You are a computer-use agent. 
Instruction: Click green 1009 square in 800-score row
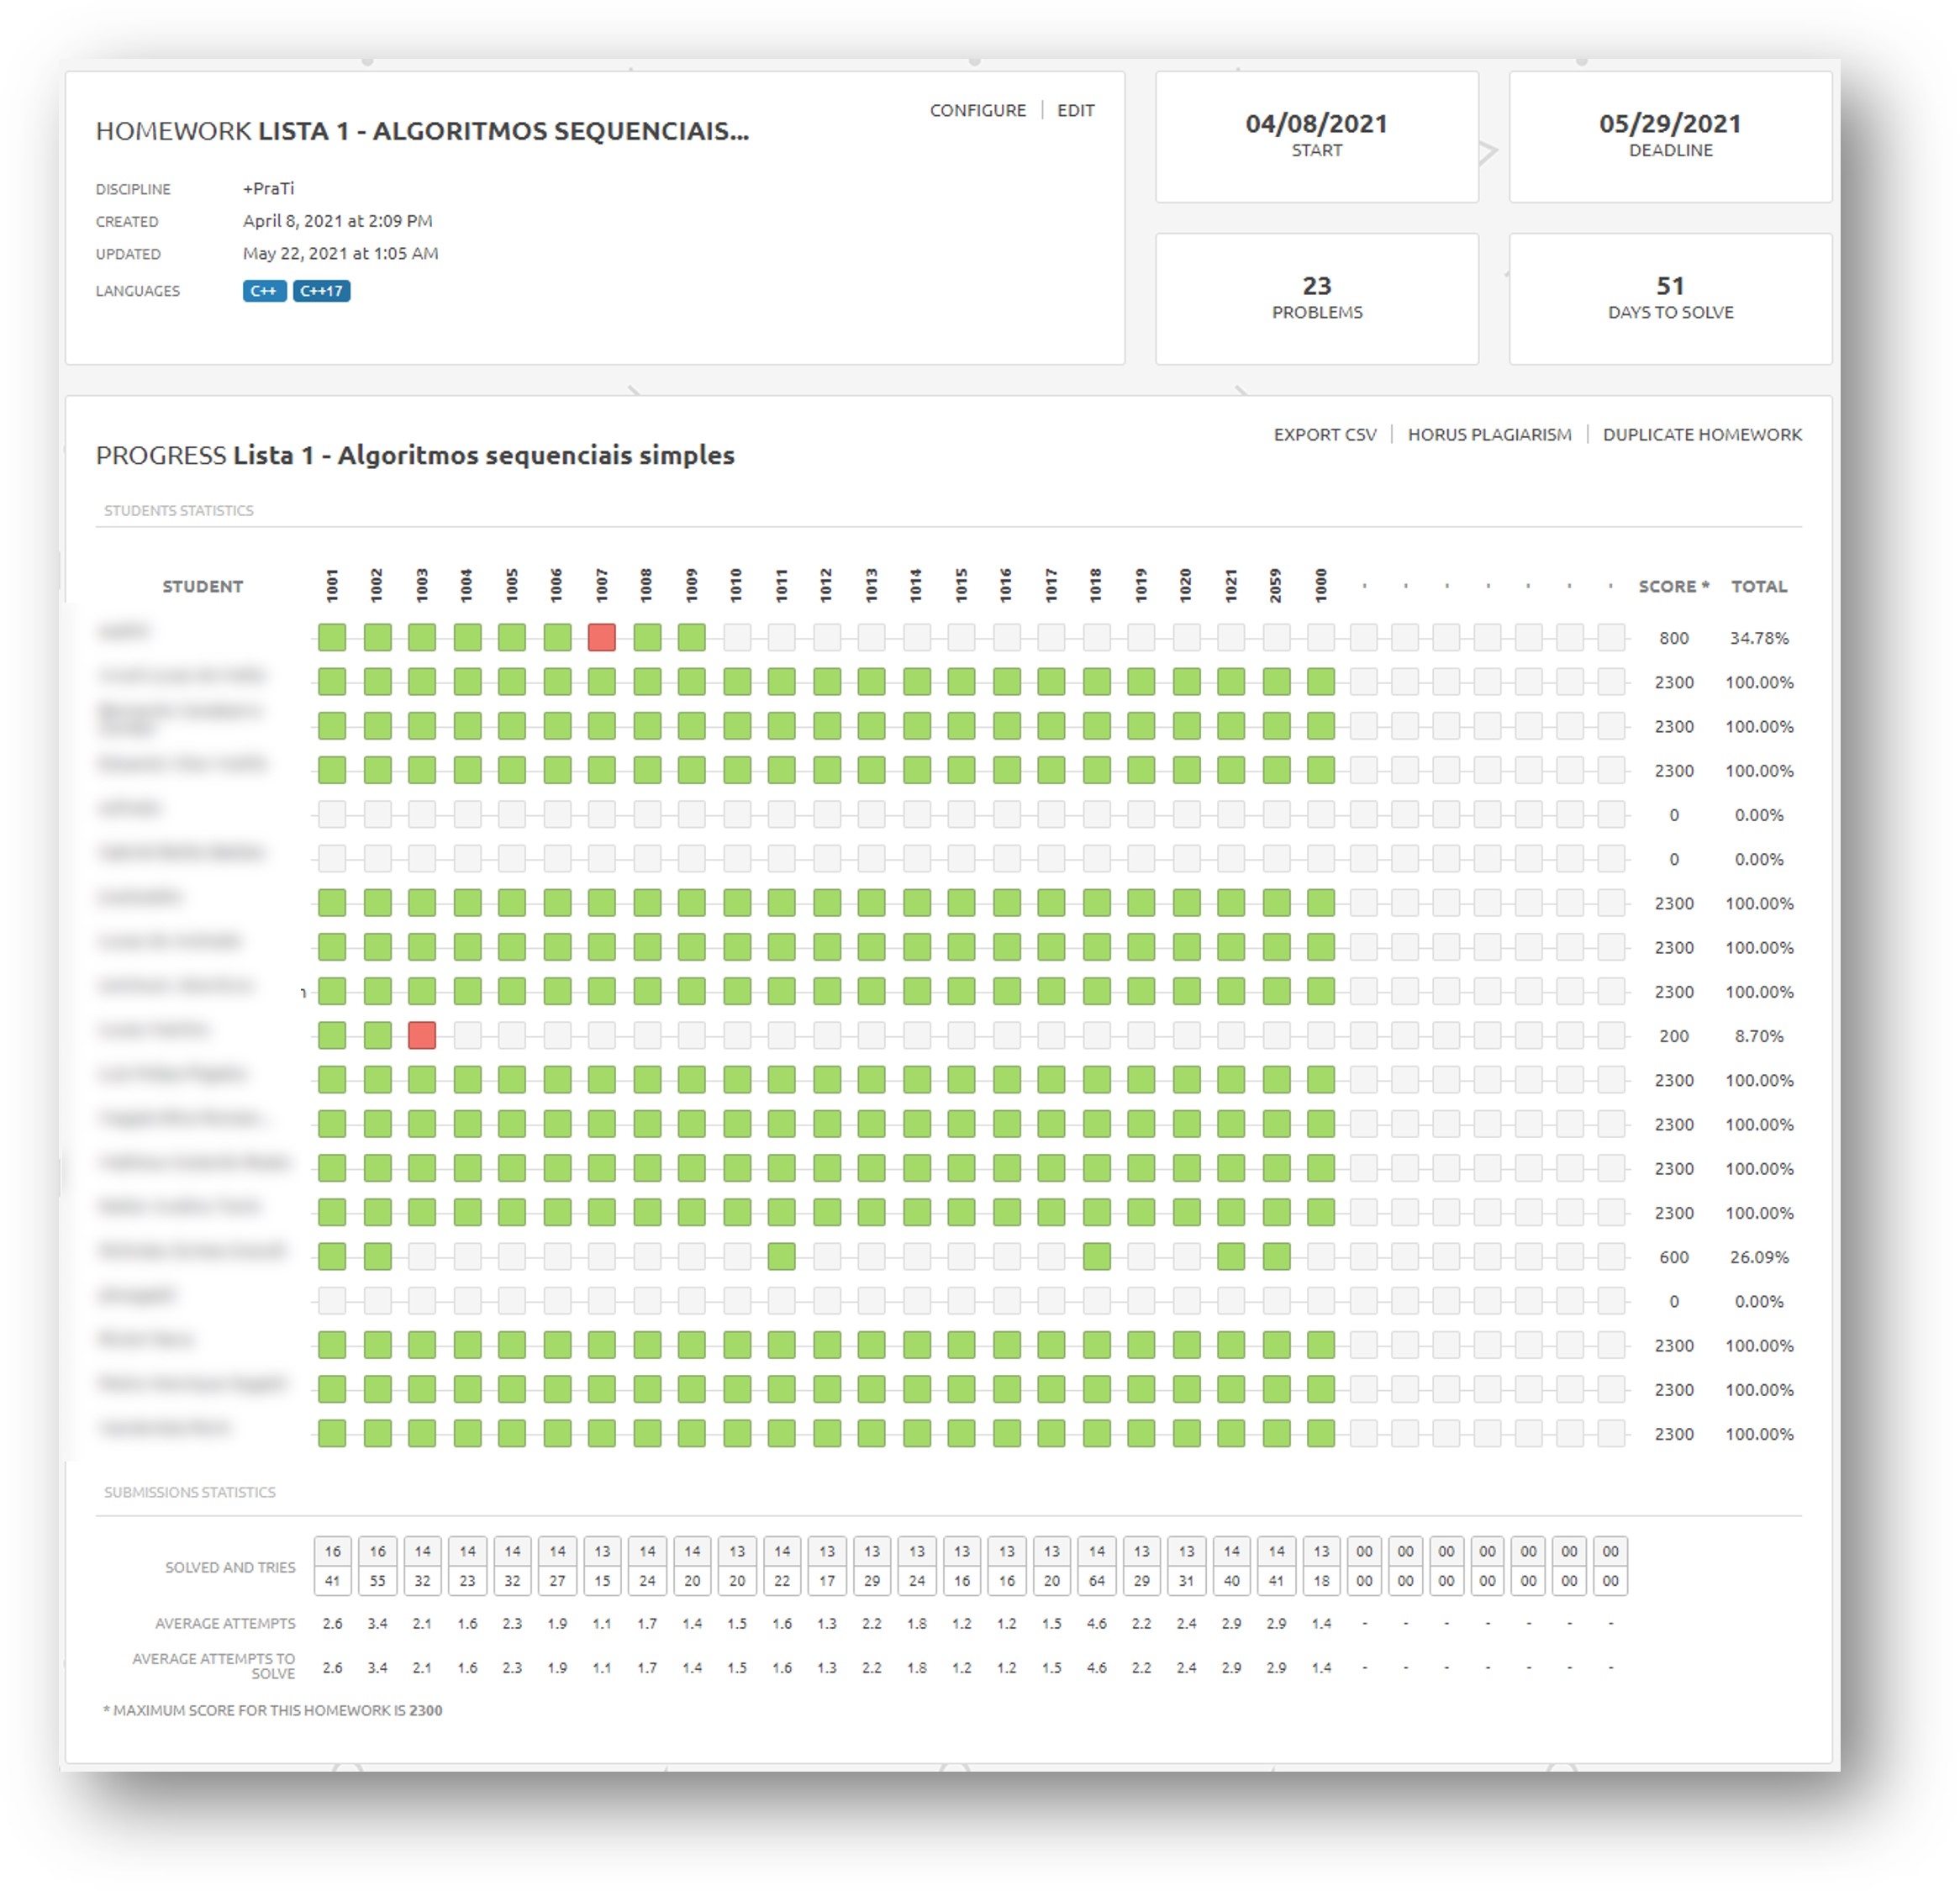coord(691,637)
